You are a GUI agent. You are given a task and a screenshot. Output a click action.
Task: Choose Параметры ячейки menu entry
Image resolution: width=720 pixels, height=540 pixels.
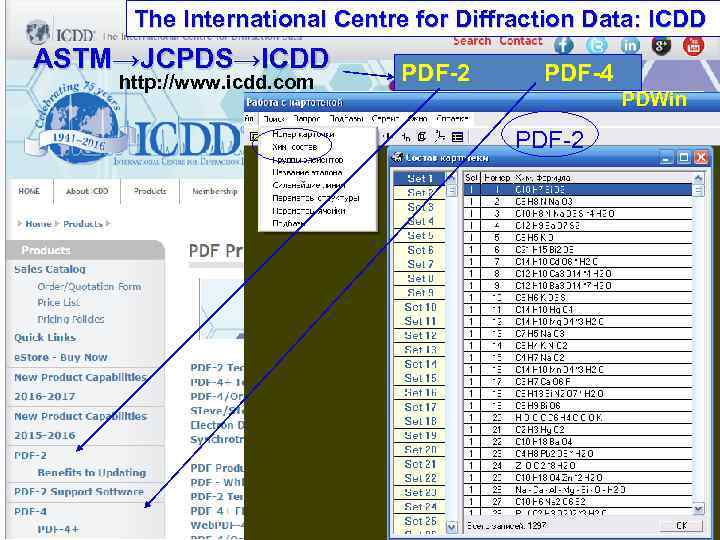pyautogui.click(x=309, y=211)
